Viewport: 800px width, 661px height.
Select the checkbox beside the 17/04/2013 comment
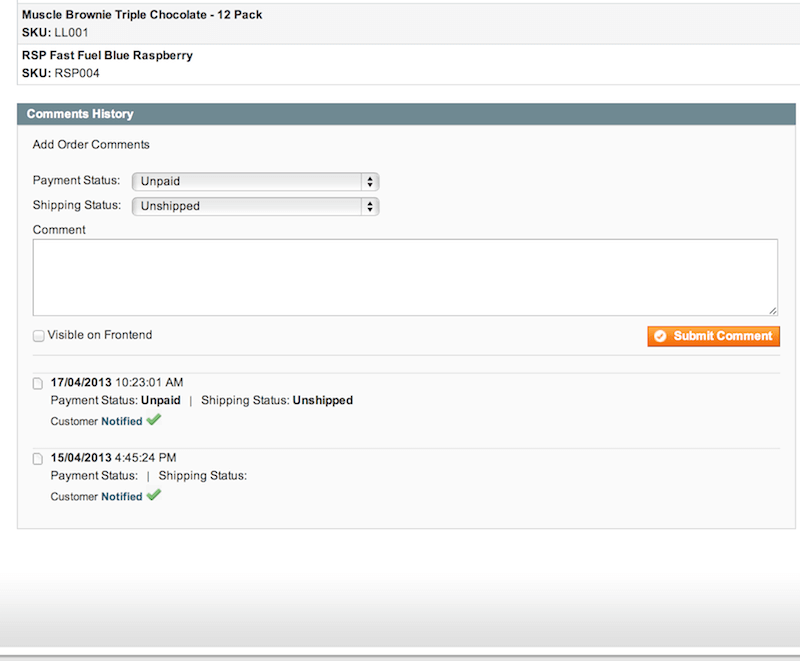click(38, 383)
